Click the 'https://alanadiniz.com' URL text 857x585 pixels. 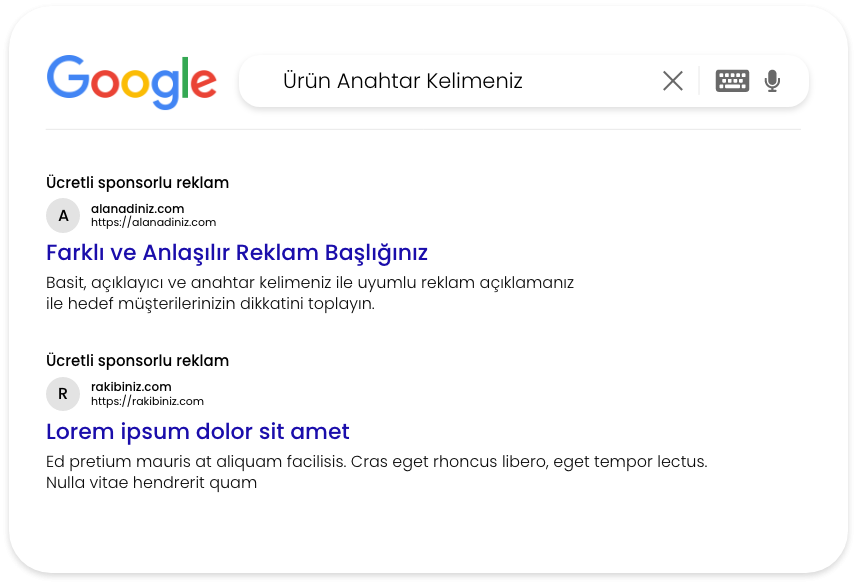click(x=153, y=222)
